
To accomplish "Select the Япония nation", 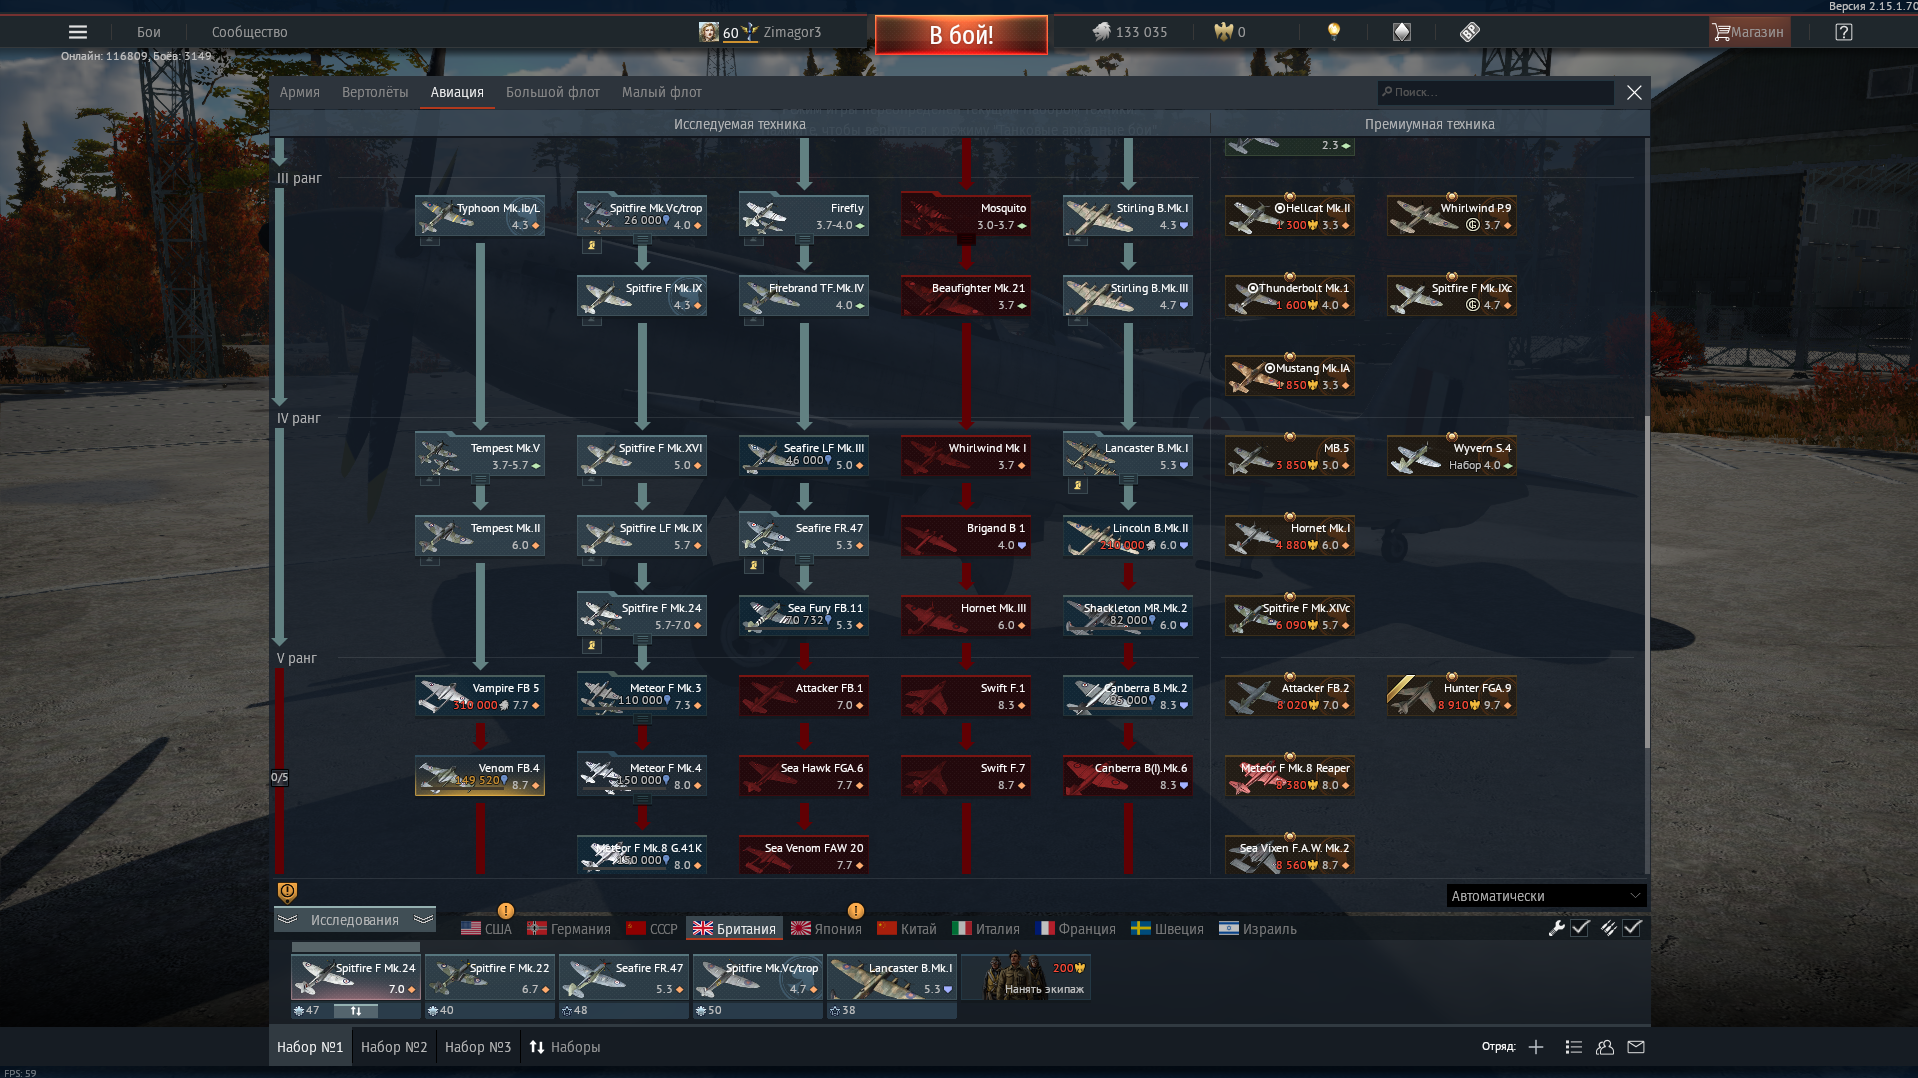I will tap(826, 929).
